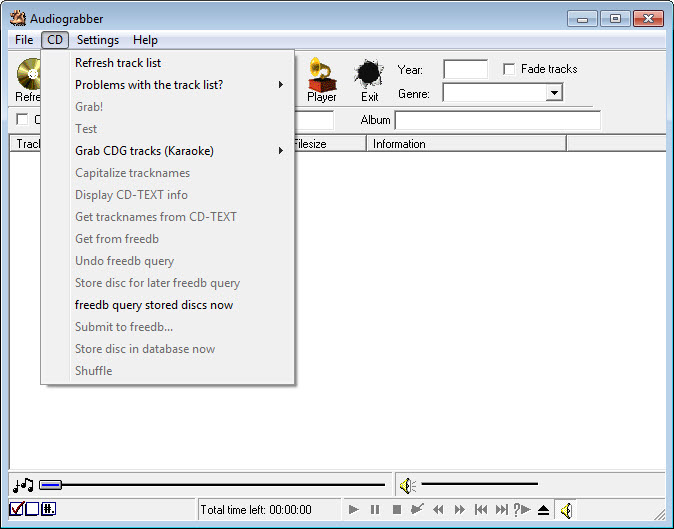674x529 pixels.
Task: Click the previous track button
Action: point(481,510)
